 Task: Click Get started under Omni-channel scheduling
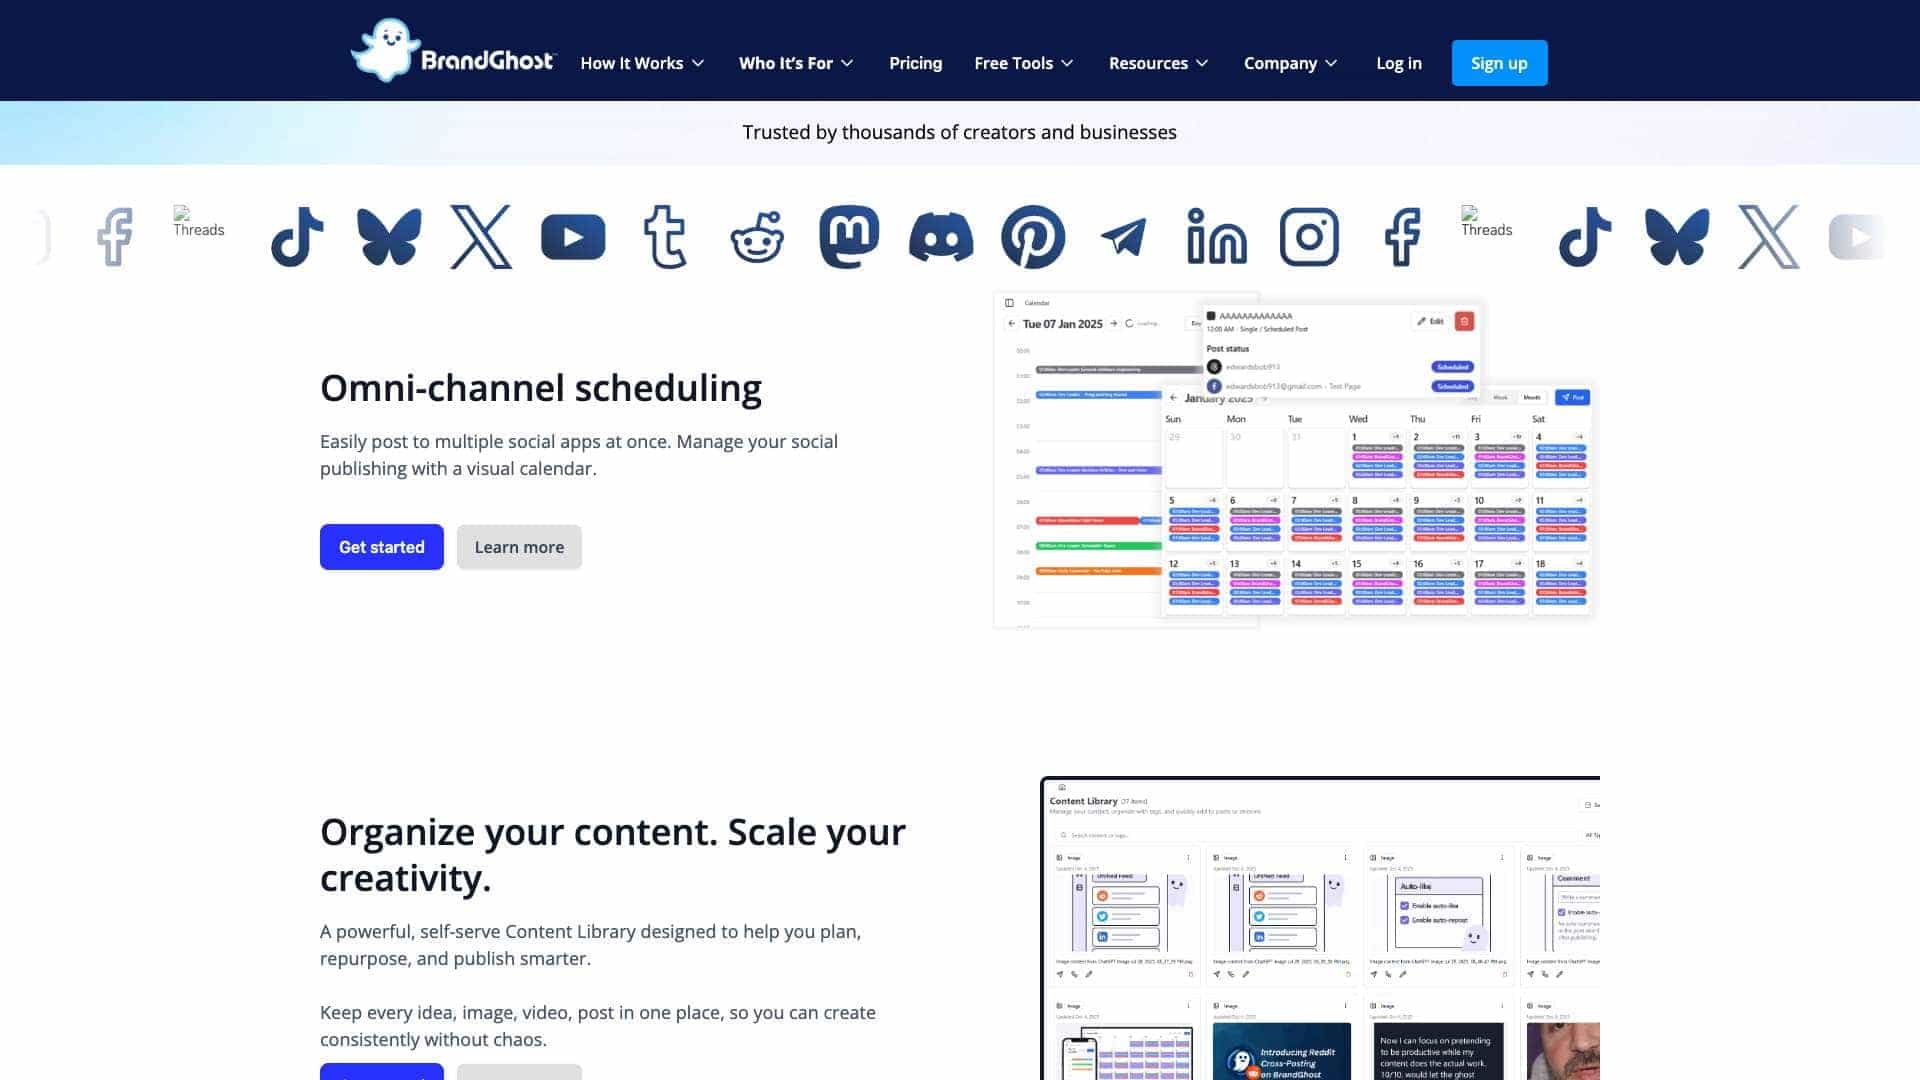(382, 547)
